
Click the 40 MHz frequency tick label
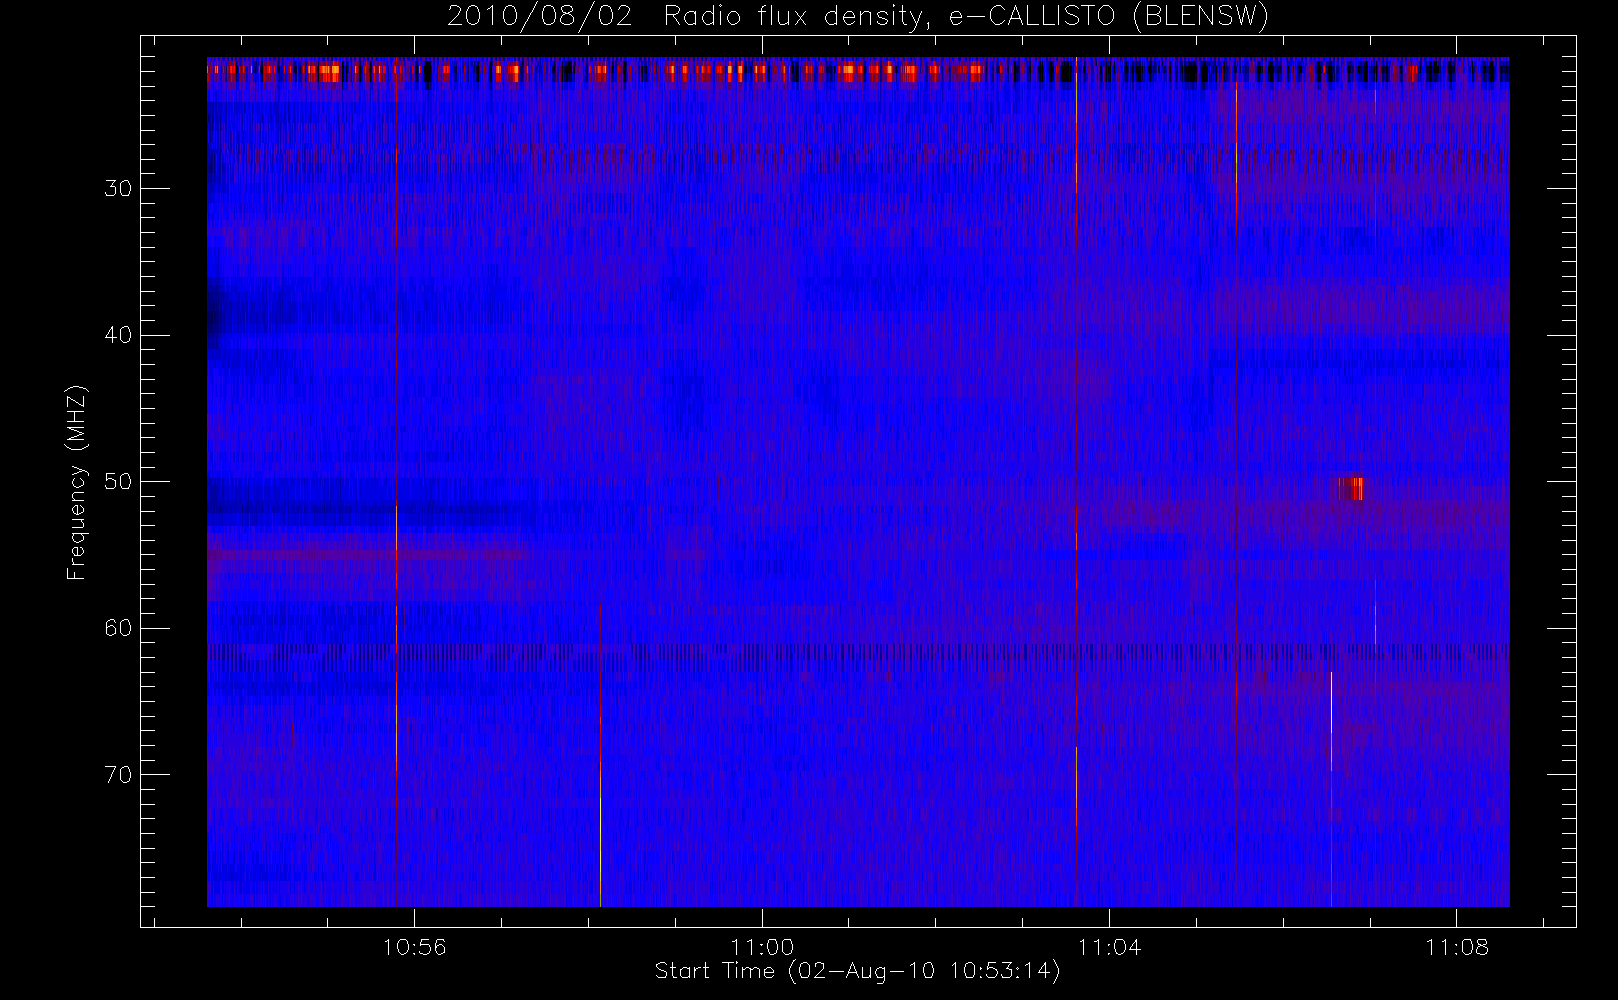(118, 335)
